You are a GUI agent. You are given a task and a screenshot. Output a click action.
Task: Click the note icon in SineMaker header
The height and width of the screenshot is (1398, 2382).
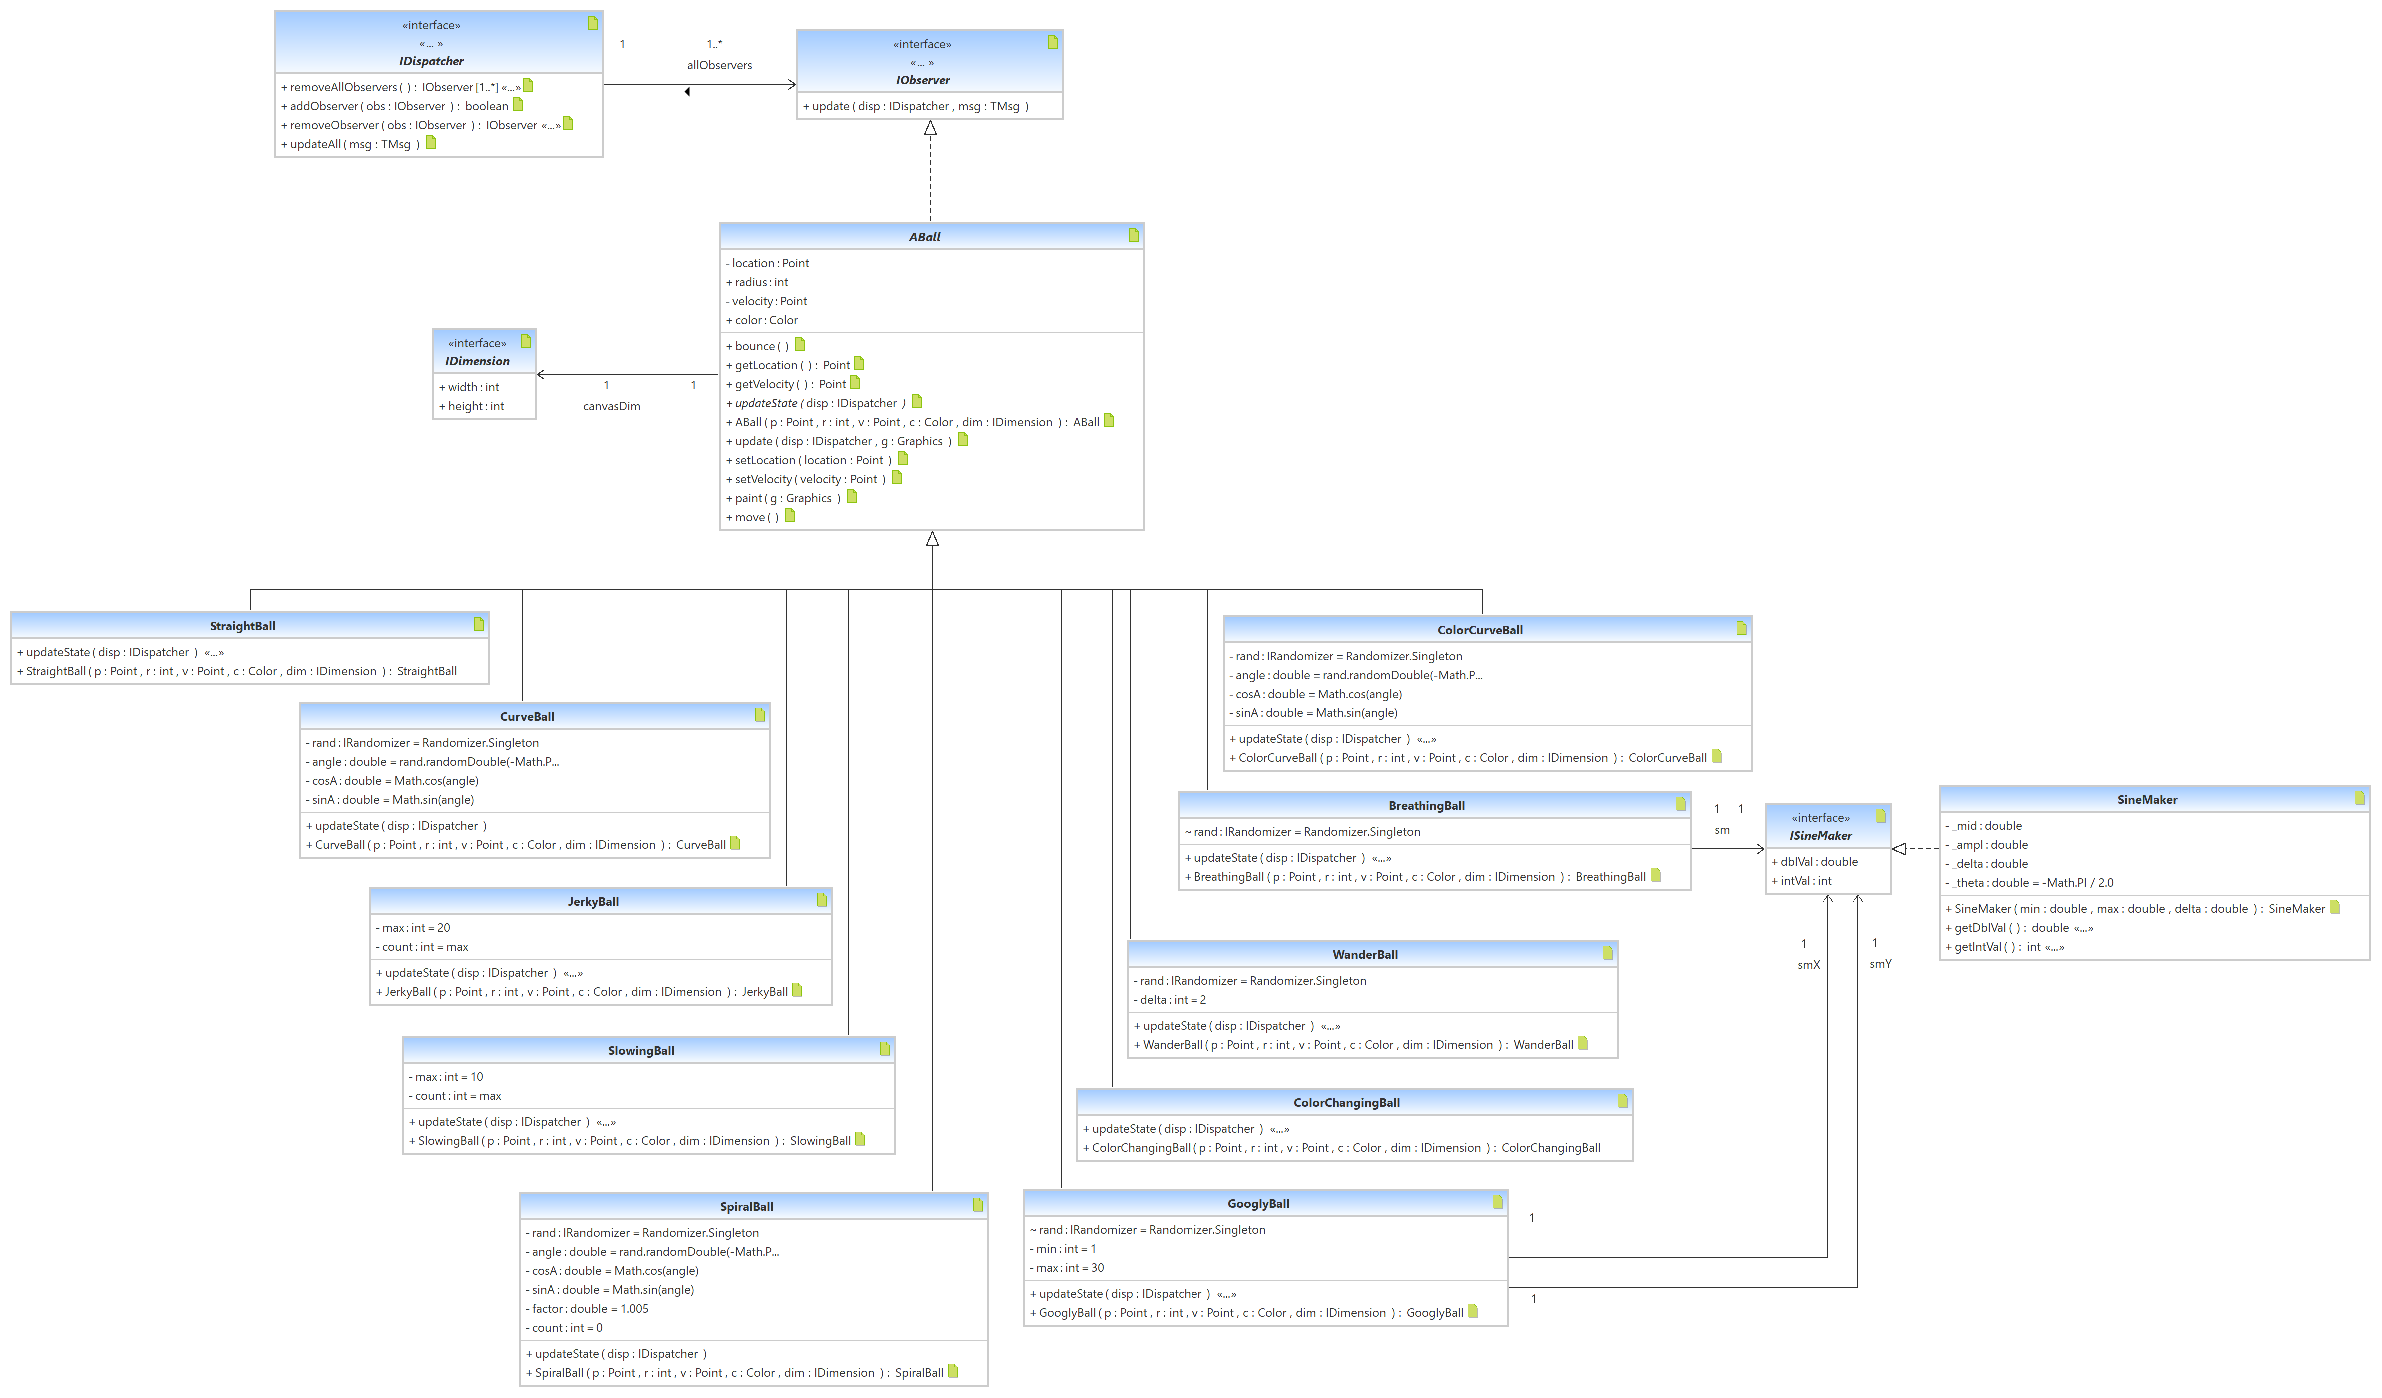2359,798
